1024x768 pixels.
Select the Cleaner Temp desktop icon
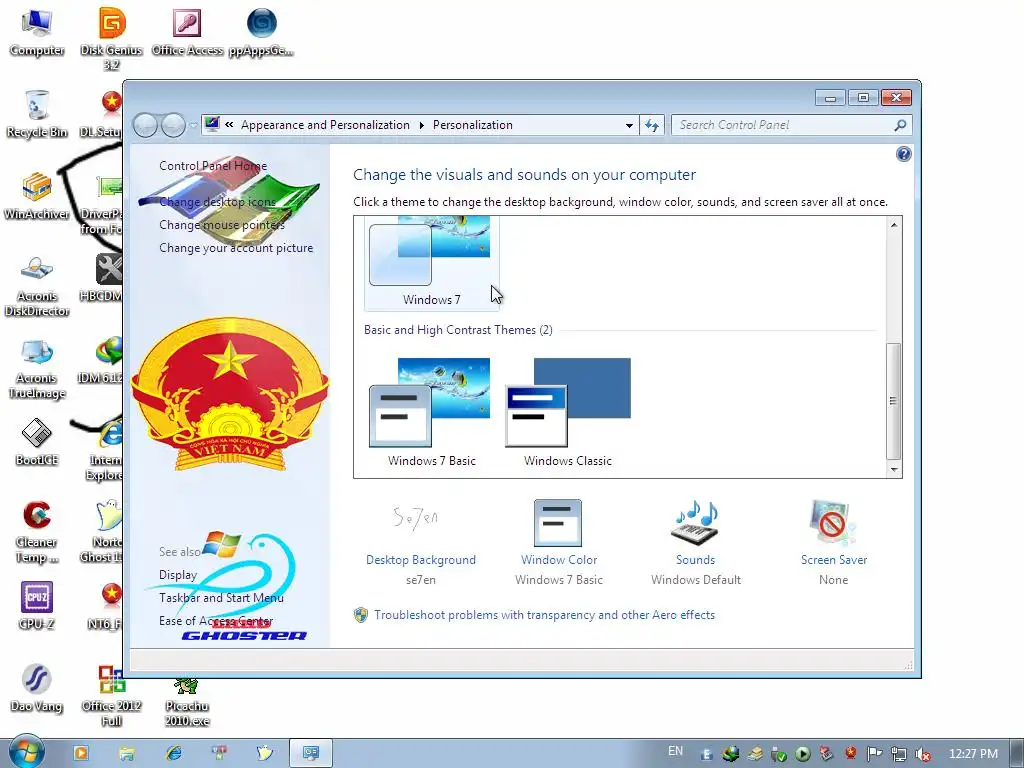tap(37, 532)
